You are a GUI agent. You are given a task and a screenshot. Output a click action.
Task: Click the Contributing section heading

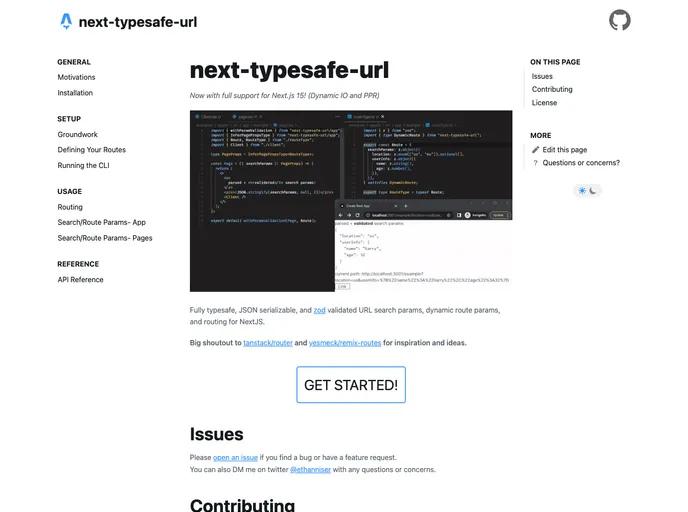242,505
